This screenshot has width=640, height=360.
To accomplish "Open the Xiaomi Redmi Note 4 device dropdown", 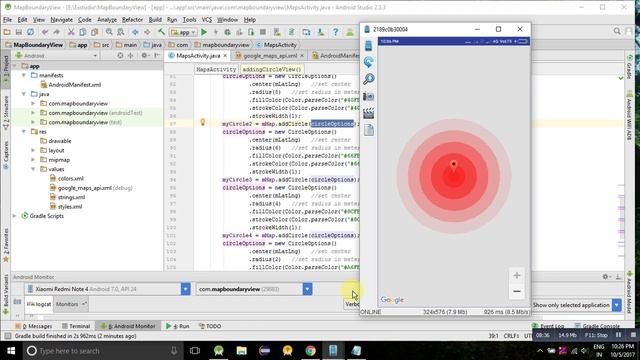I will [185, 289].
